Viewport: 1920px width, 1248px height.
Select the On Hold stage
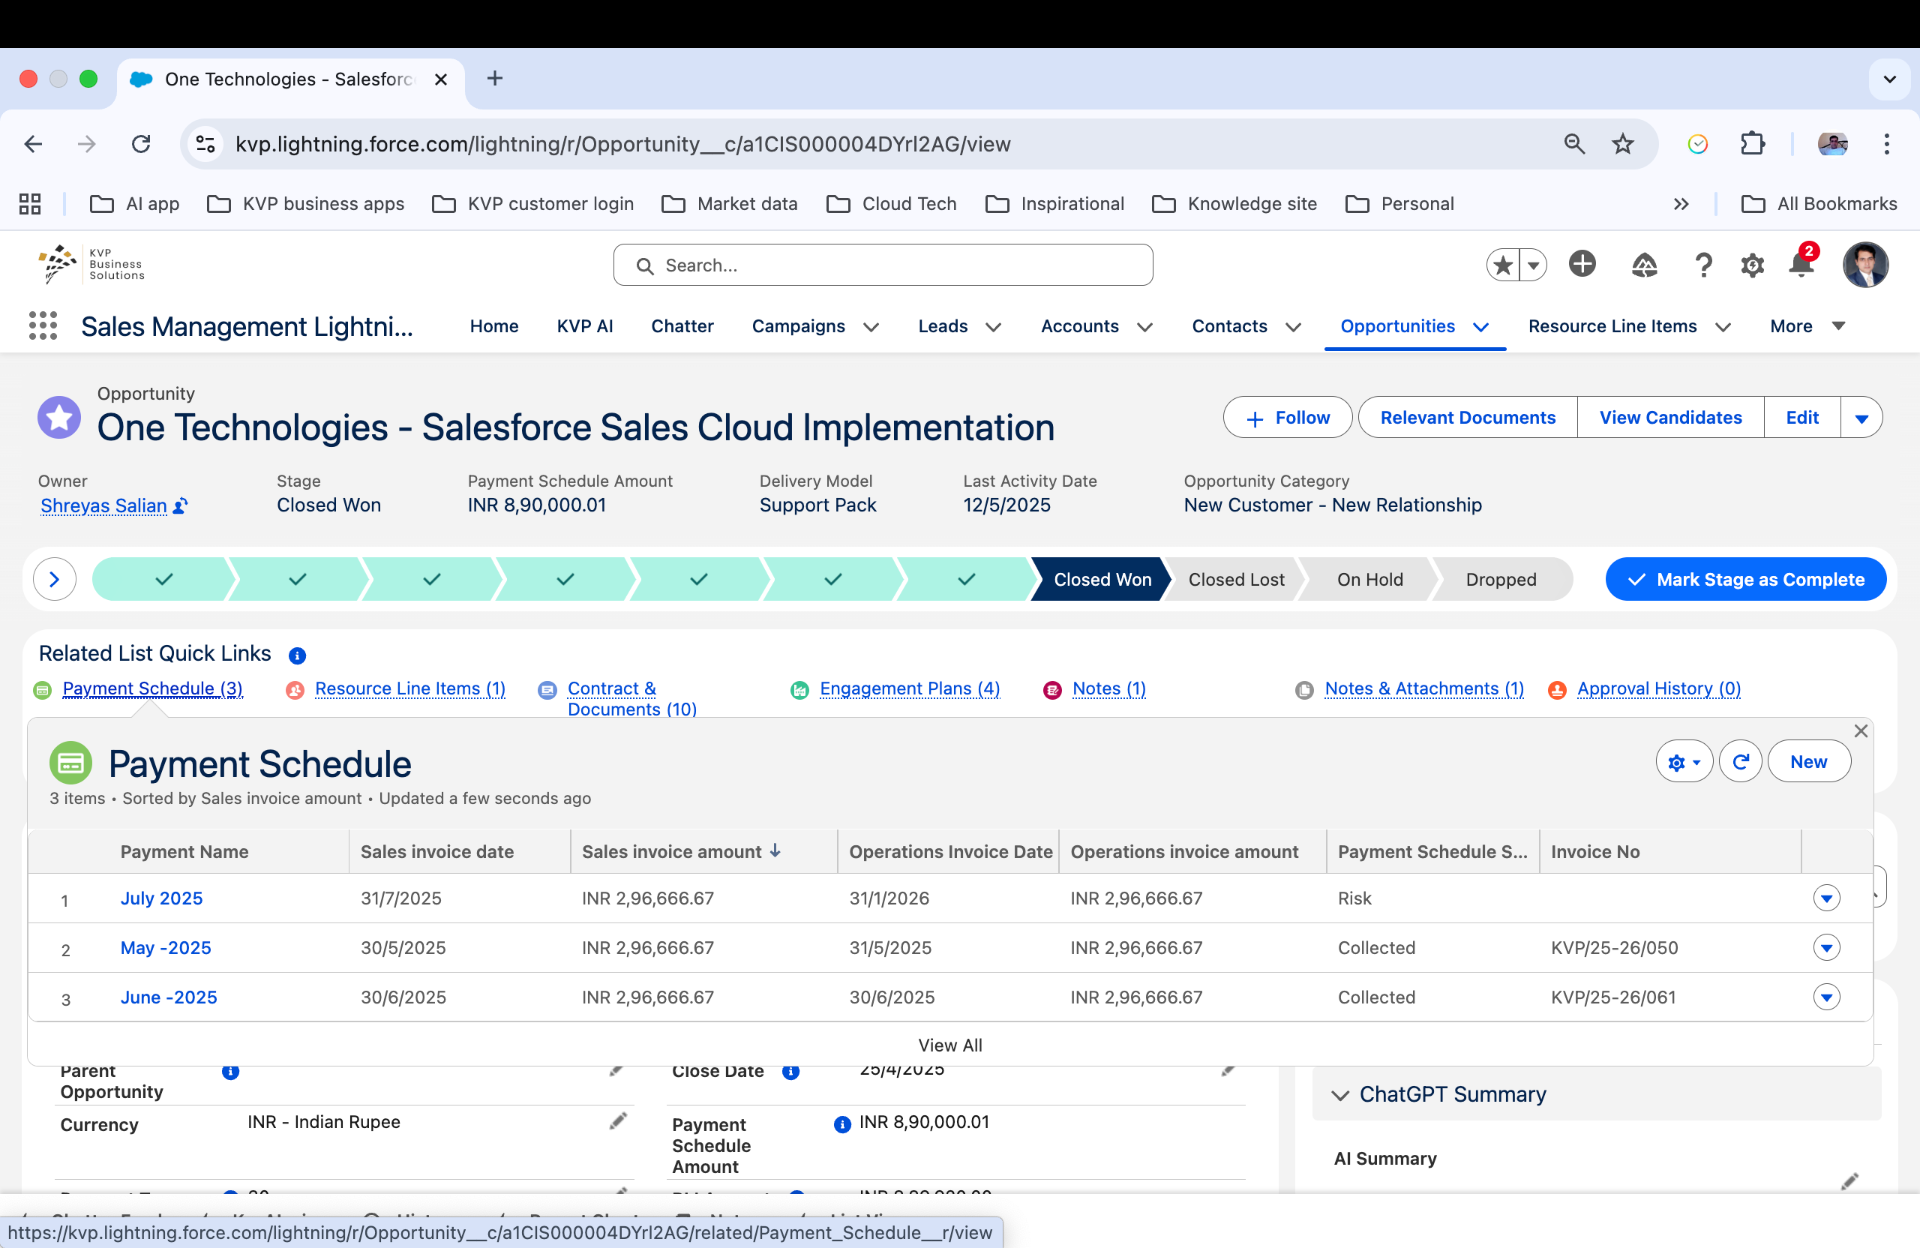1370,579
